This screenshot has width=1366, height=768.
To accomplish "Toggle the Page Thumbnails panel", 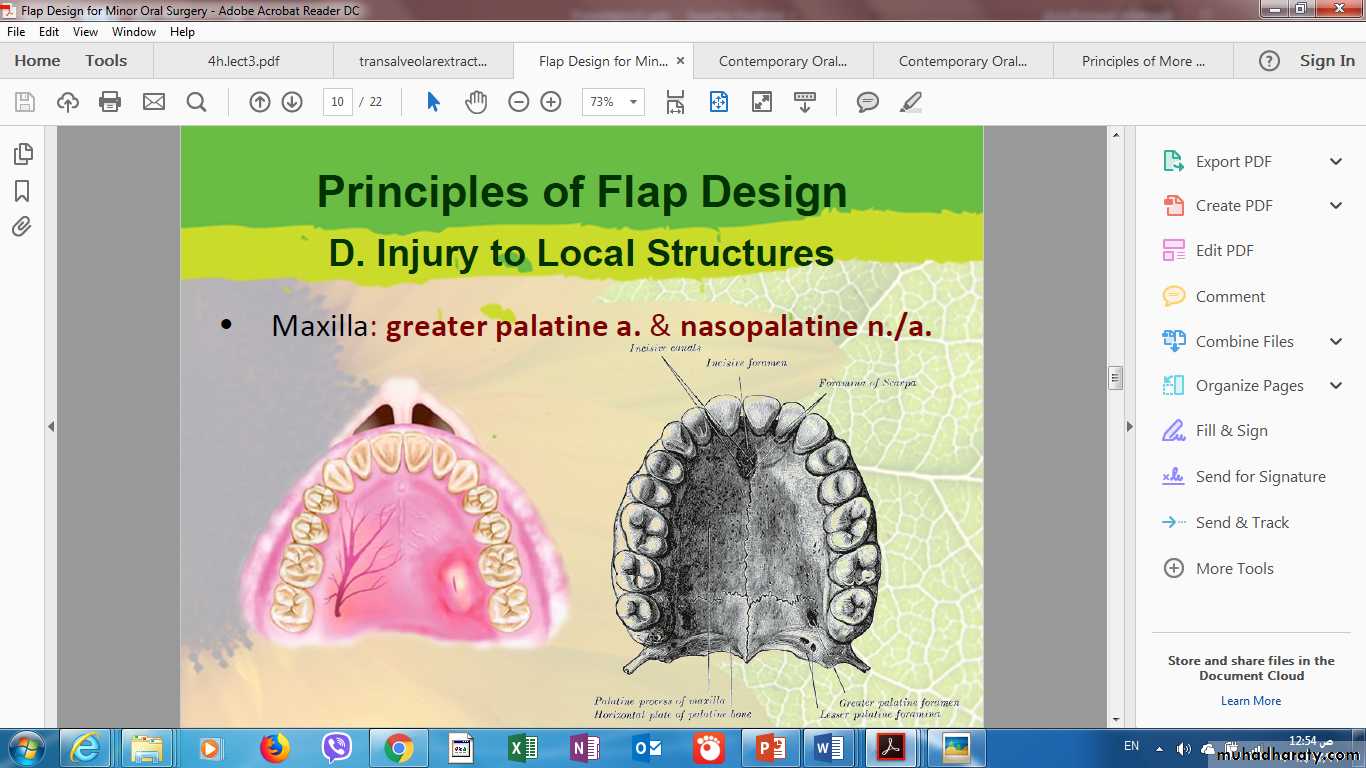I will pyautogui.click(x=22, y=154).
